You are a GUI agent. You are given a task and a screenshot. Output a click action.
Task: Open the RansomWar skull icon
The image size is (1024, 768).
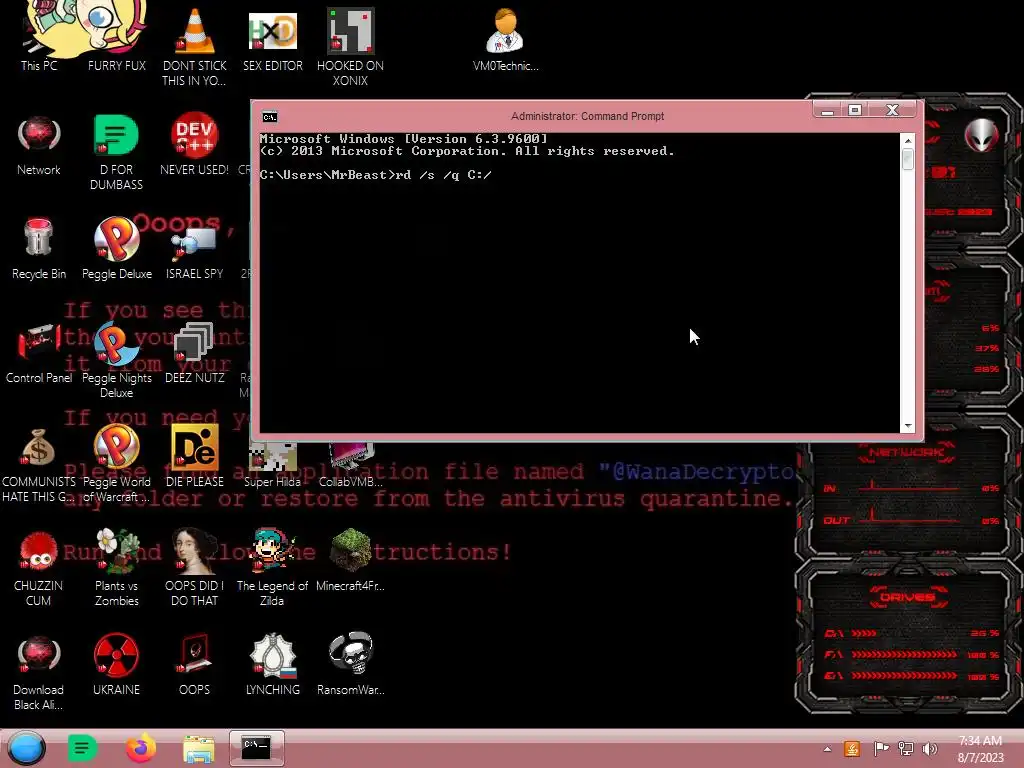coord(350,664)
